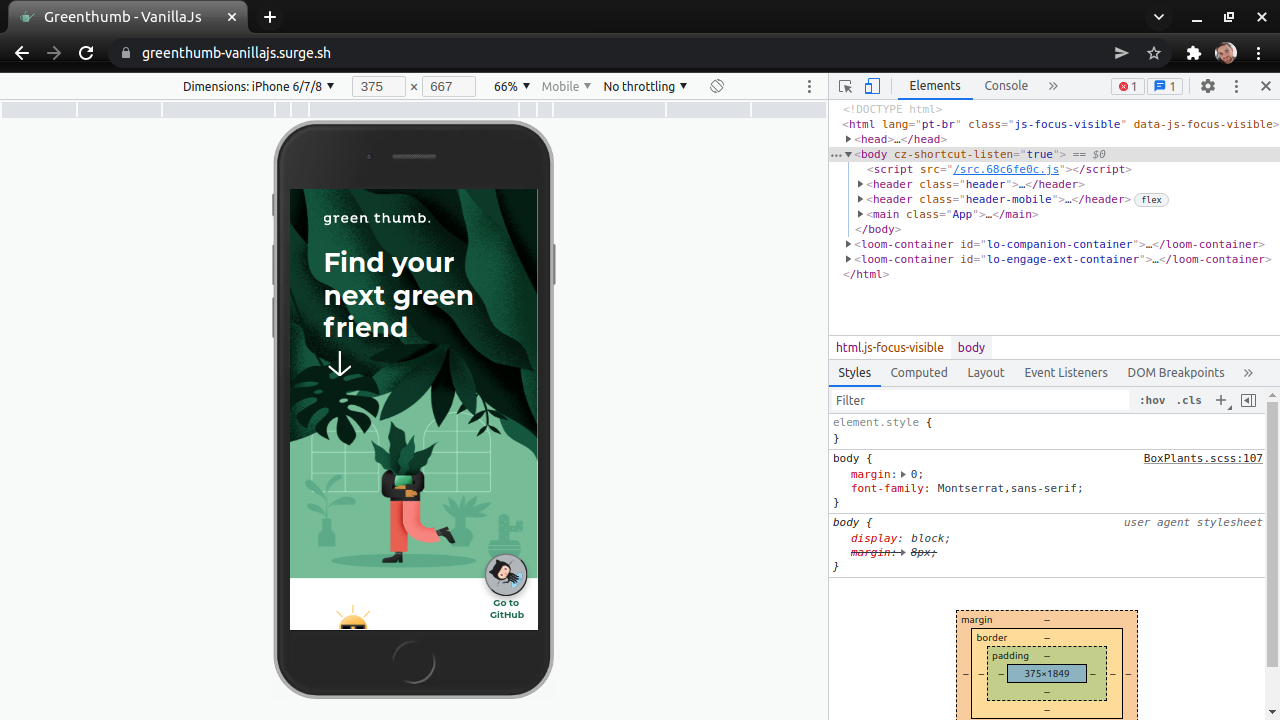The width and height of the screenshot is (1280, 720).
Task: Expand the lo-engage-ext-container node
Action: 848,259
